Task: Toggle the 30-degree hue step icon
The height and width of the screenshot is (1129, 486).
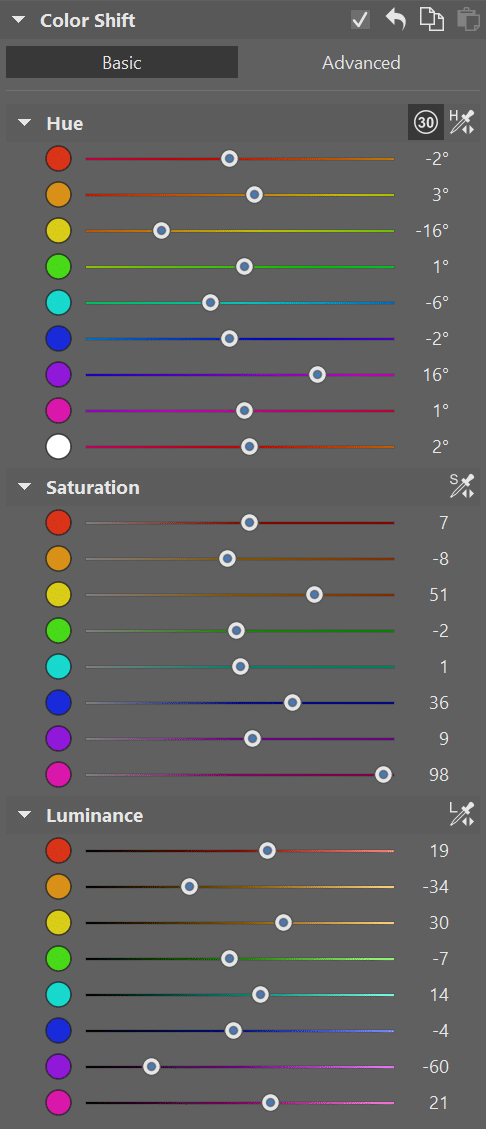Action: coord(426,122)
